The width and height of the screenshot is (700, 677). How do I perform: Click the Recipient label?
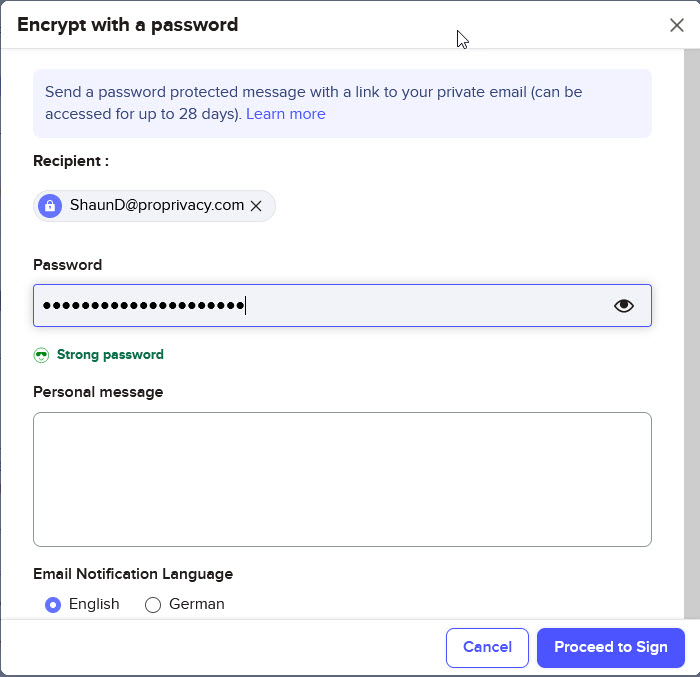click(71, 161)
